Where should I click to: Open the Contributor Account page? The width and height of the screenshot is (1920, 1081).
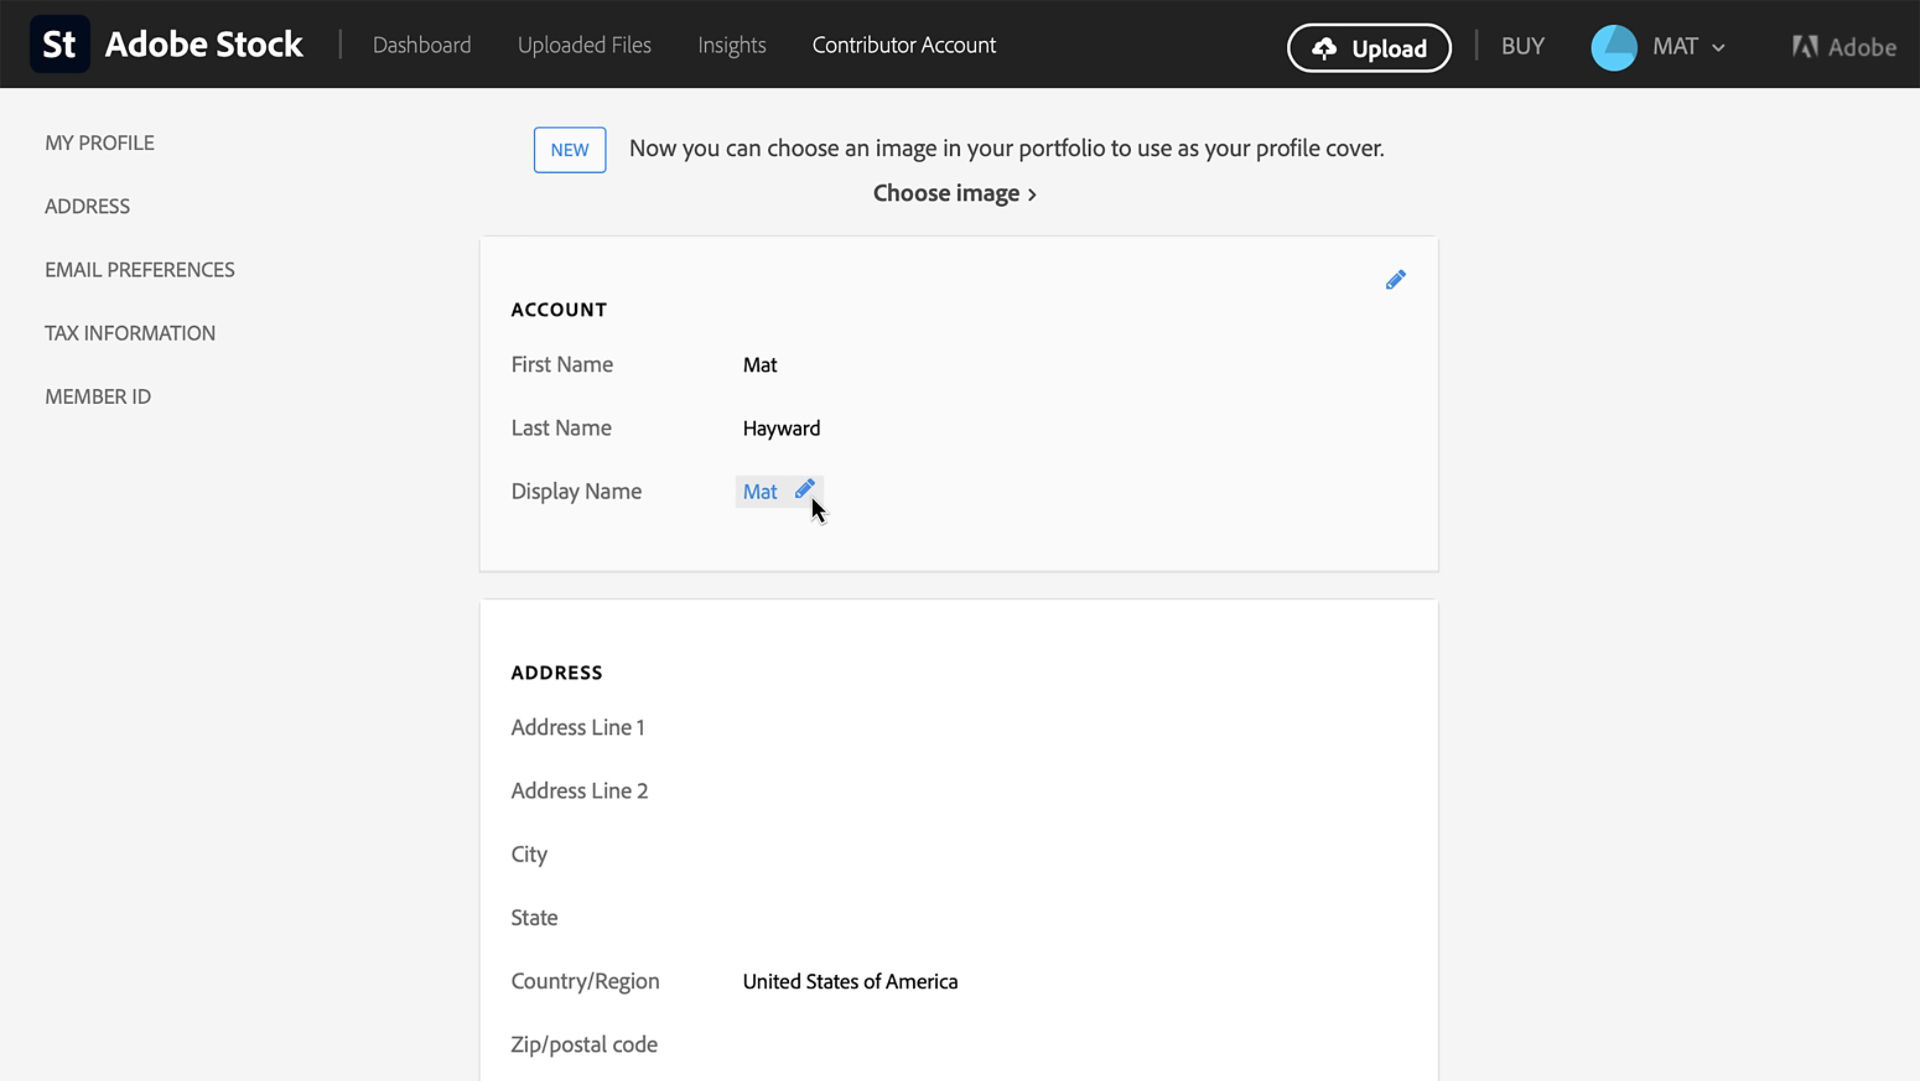(903, 45)
